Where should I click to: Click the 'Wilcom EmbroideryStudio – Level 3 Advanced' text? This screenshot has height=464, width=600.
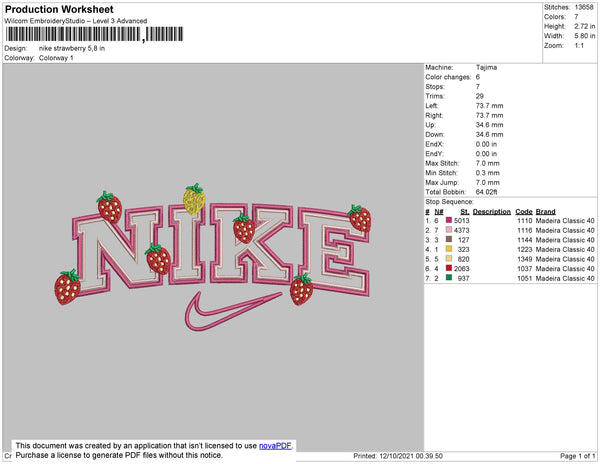coord(76,21)
